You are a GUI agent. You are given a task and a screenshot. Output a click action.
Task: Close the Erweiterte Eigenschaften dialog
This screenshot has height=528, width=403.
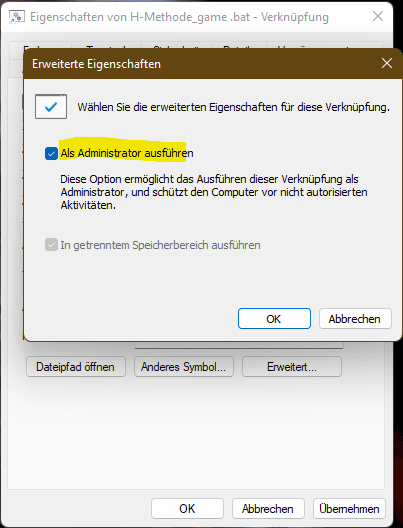click(x=387, y=63)
